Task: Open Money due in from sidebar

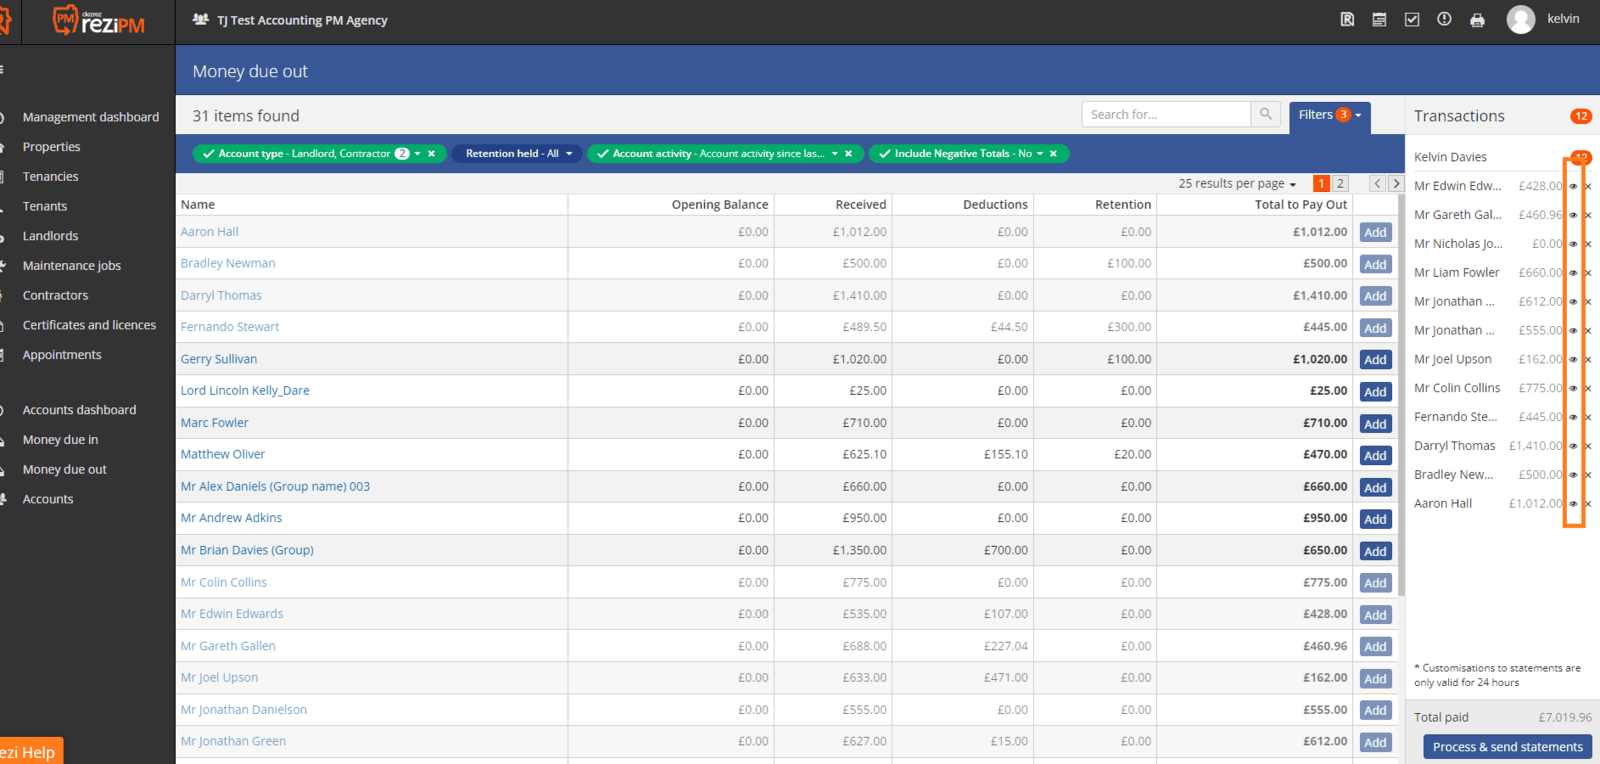Action: (x=60, y=440)
